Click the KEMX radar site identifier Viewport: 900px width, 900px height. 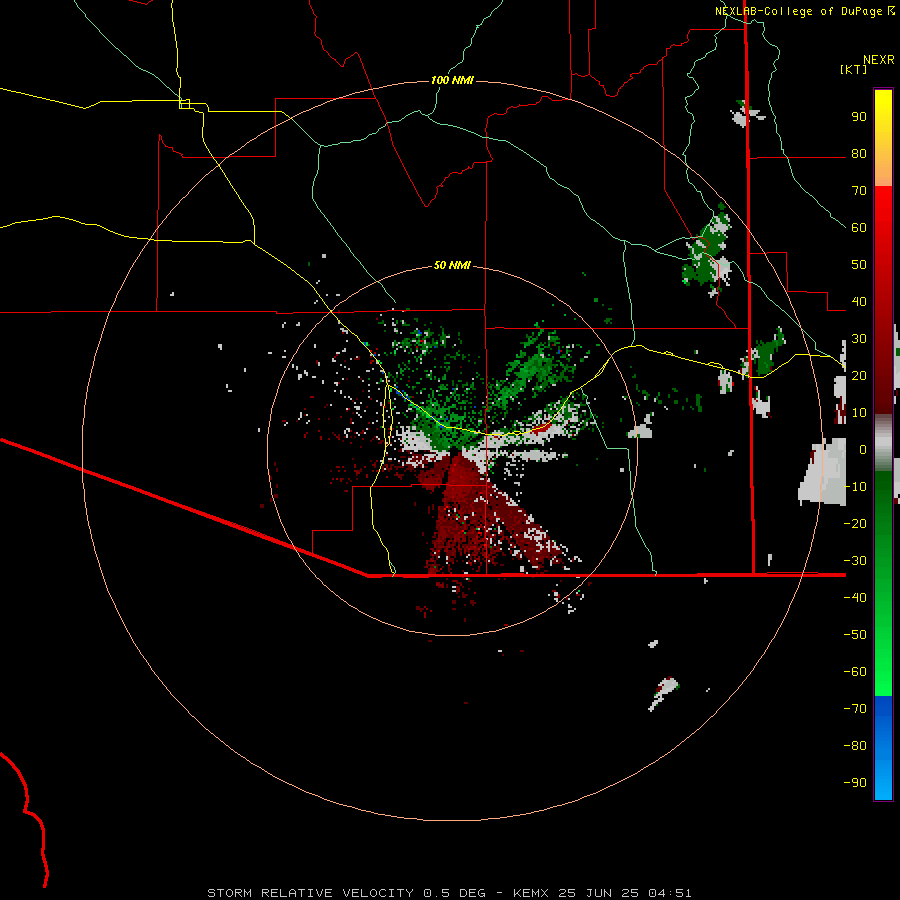[531, 893]
